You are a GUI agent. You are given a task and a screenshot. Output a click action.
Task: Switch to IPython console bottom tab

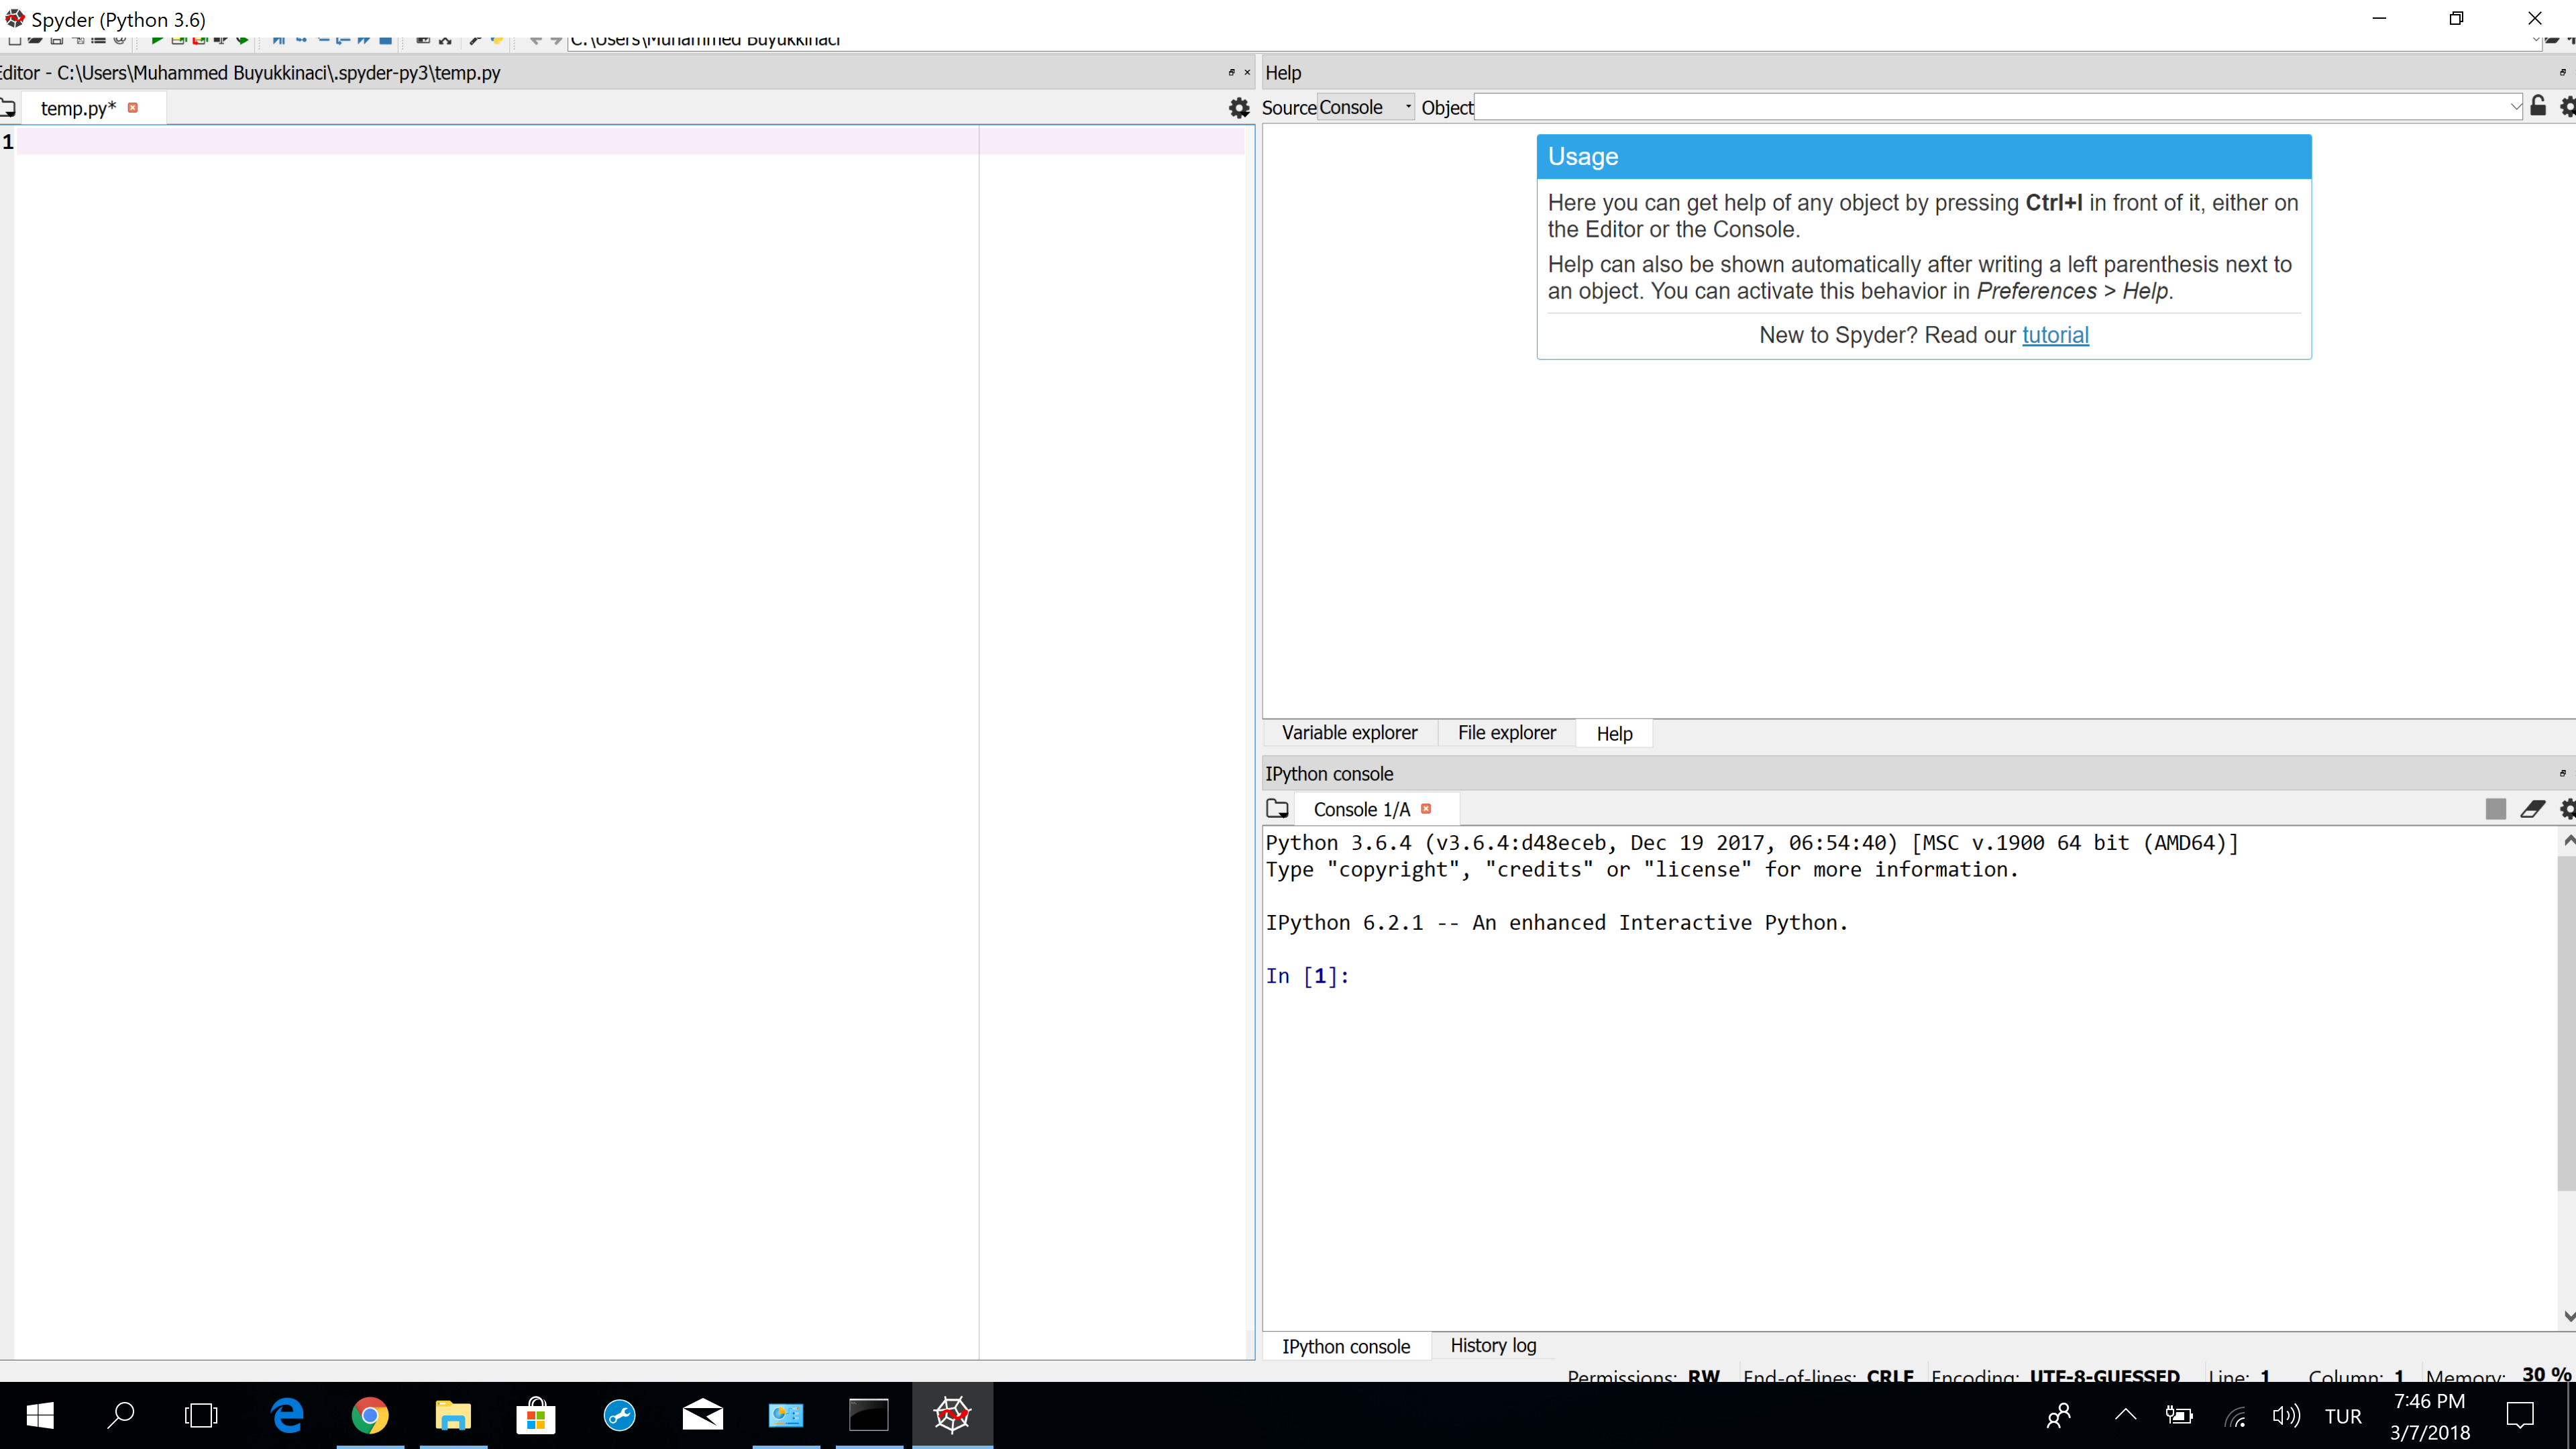click(x=1346, y=1347)
